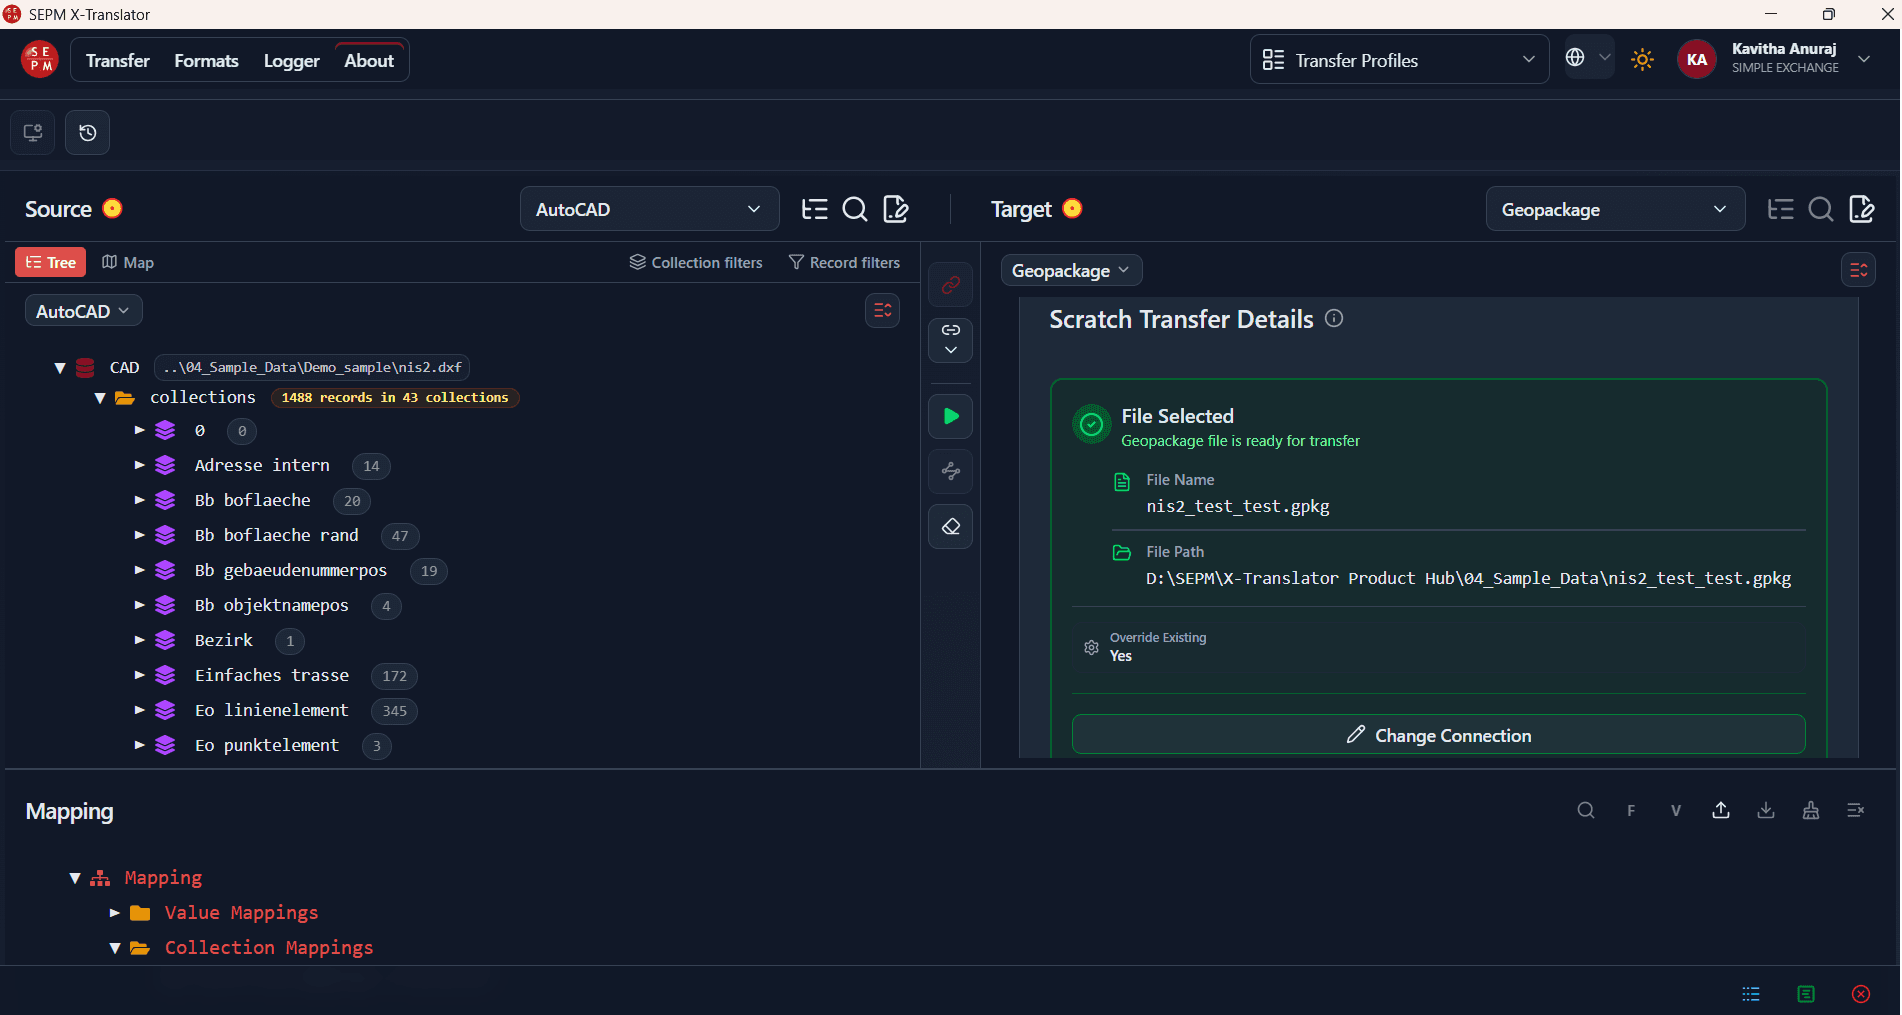This screenshot has width=1902, height=1015.
Task: Click the eraser clear icon
Action: 951,527
